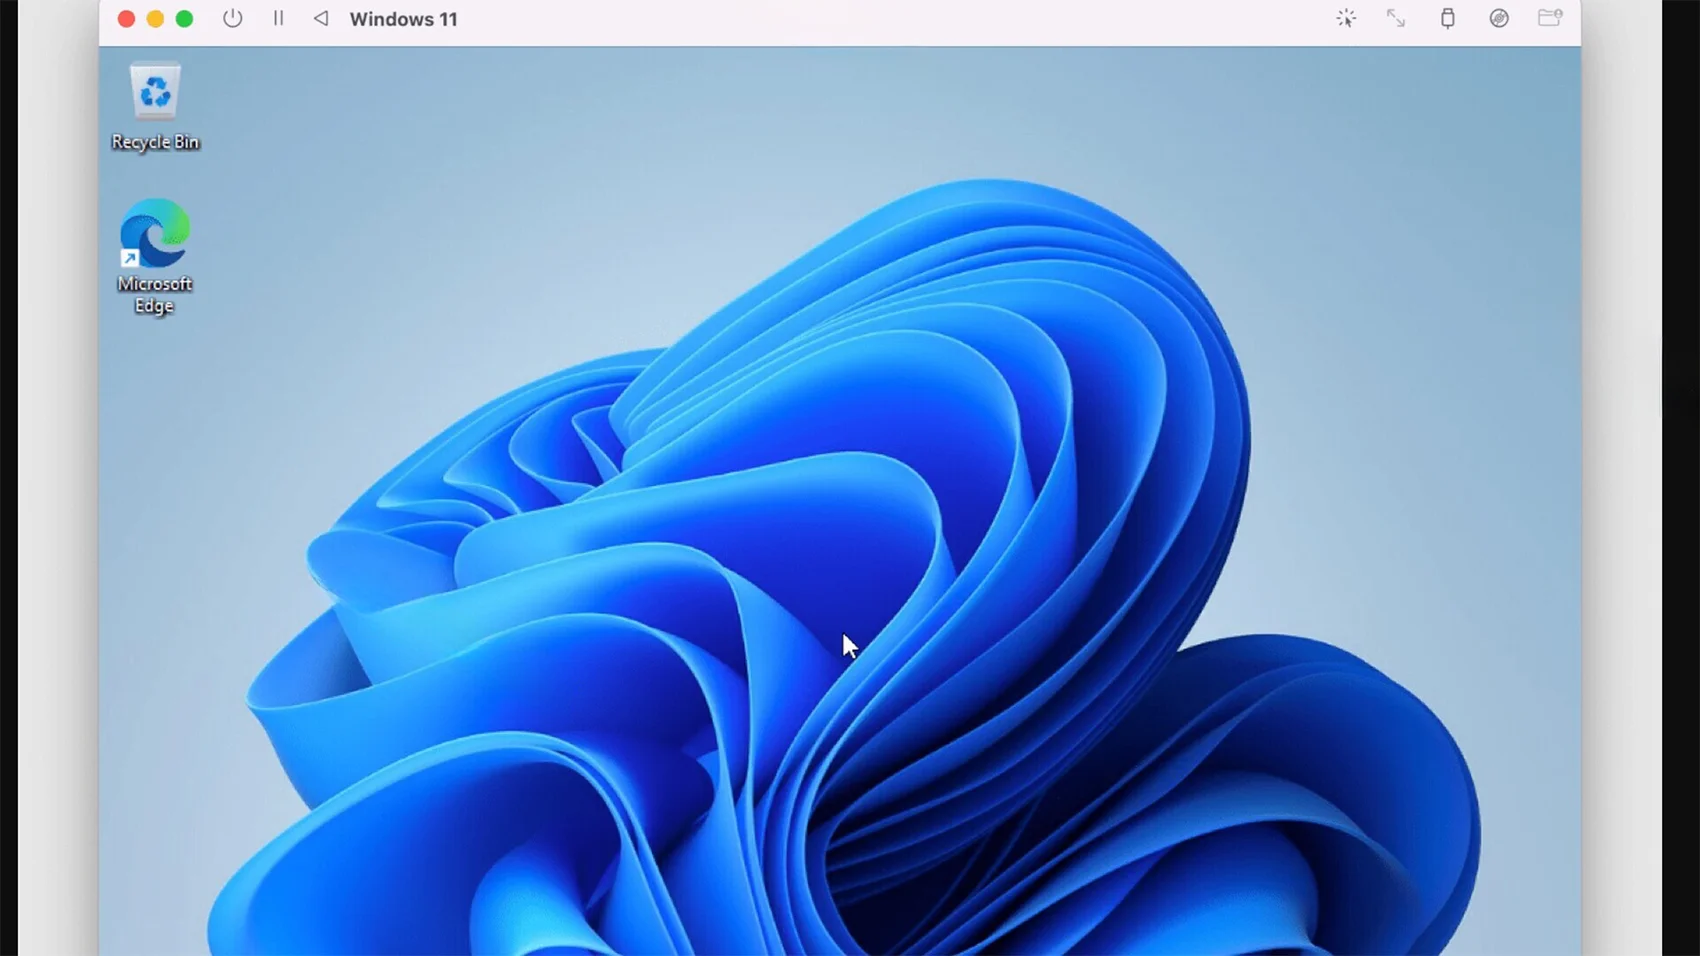Click the blue bloom wallpaper center

850,560
